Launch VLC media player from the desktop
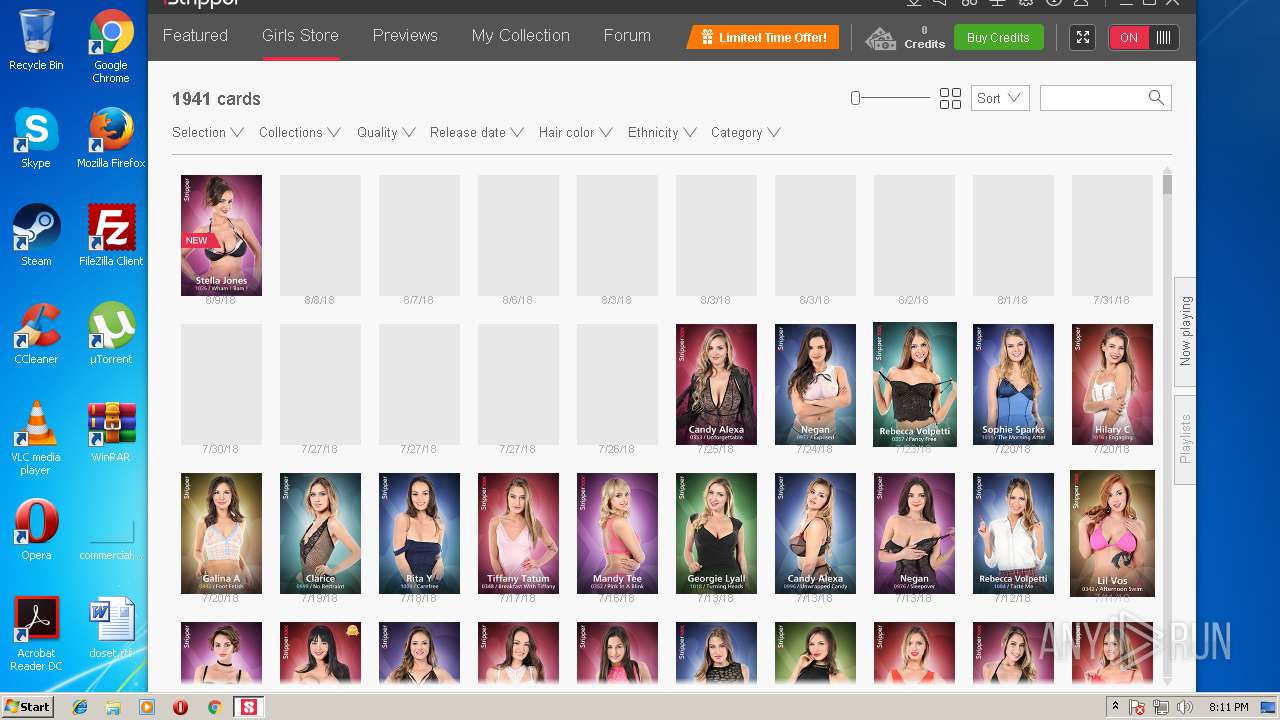1280x720 pixels. (x=36, y=438)
